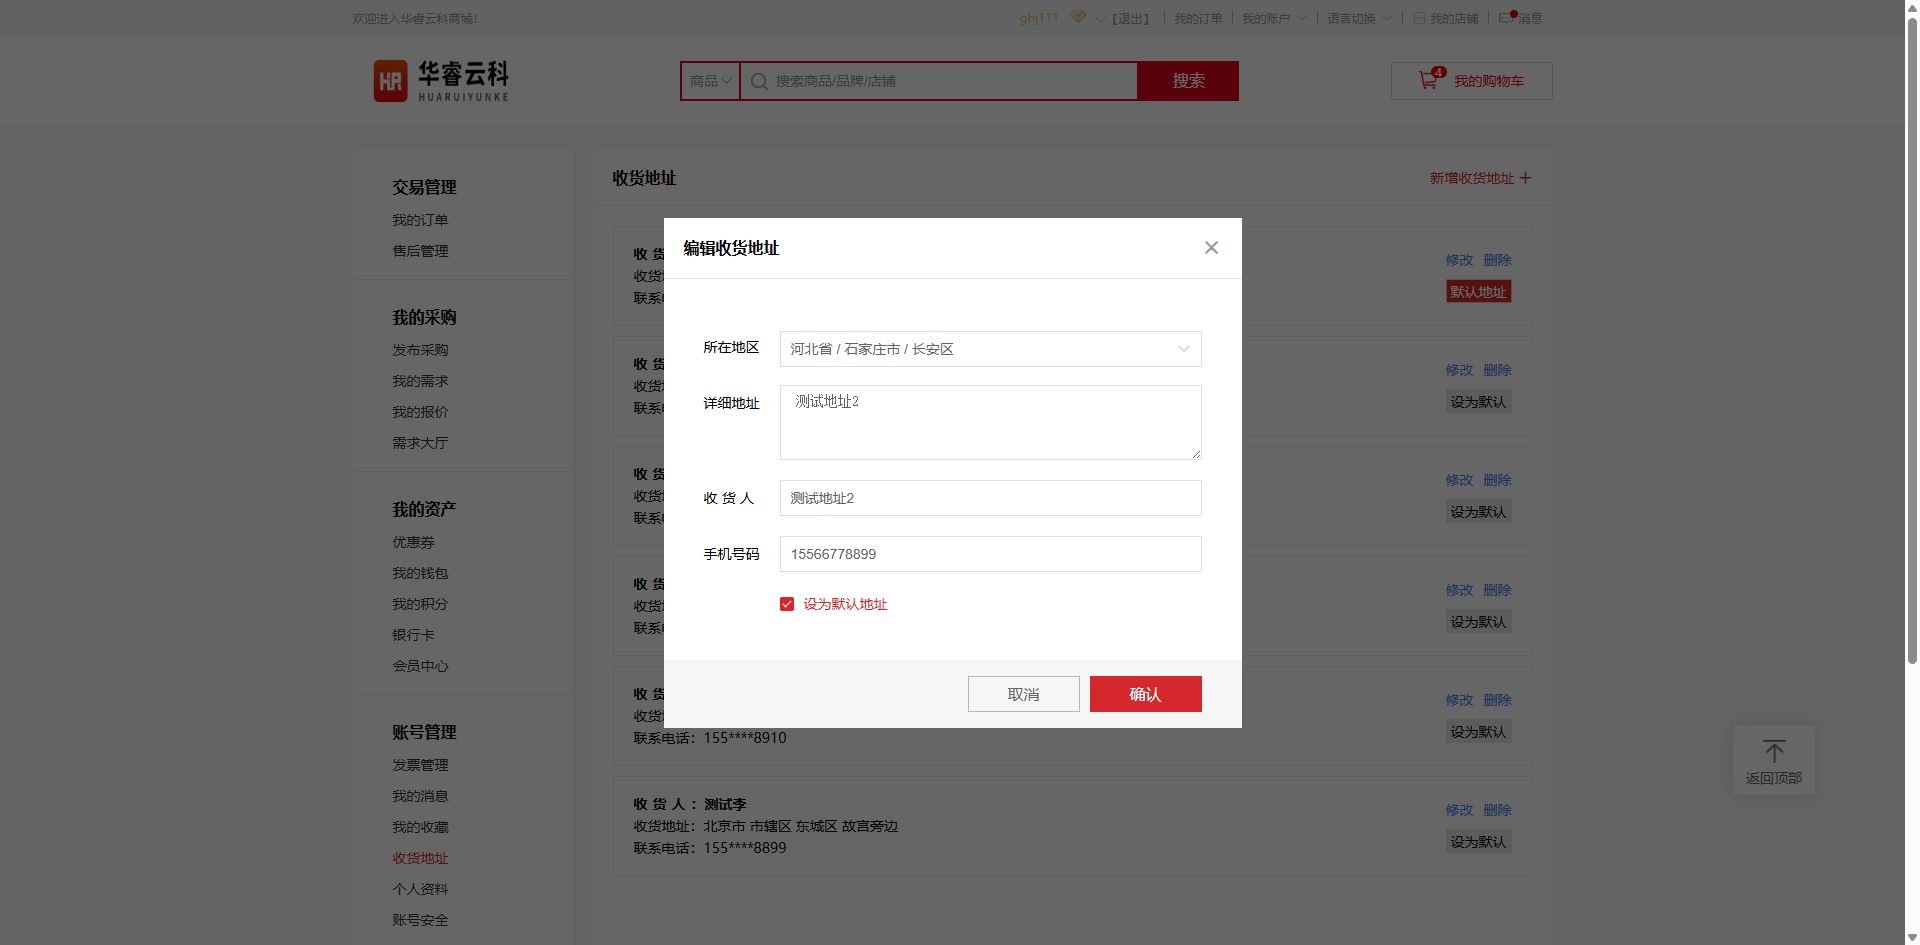Click the shopping cart icon
The image size is (1920, 945).
point(1428,81)
